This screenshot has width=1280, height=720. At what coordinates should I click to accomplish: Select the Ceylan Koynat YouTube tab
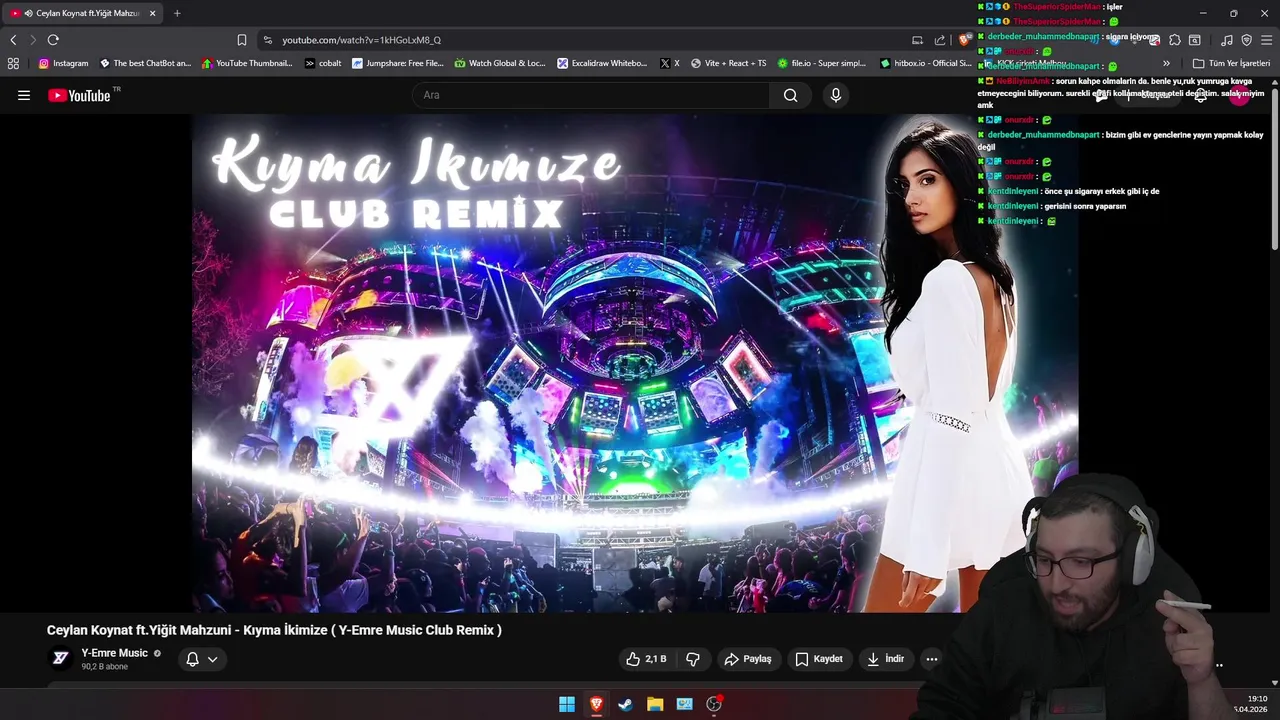[83, 14]
